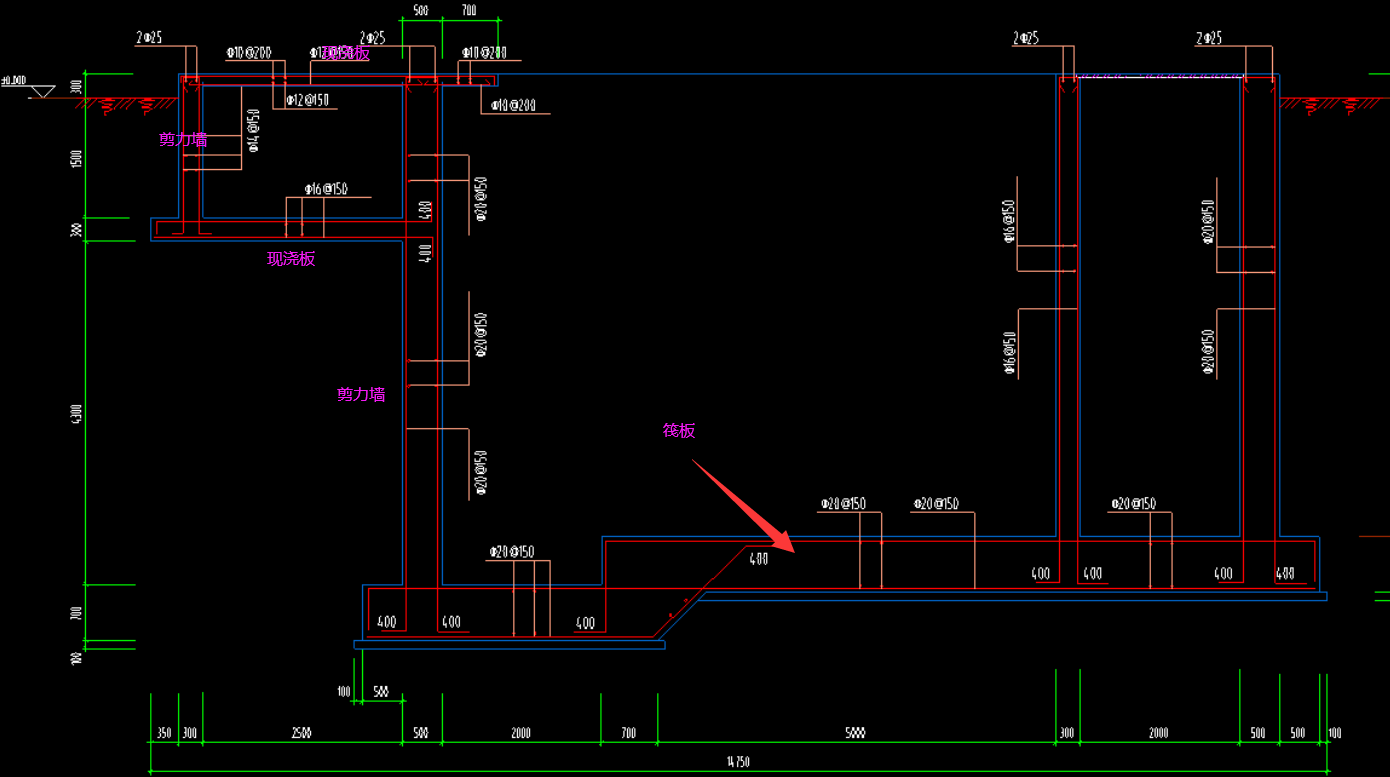
Task: Select 100 at end of bottom dimension chain
Action: click(x=1335, y=733)
